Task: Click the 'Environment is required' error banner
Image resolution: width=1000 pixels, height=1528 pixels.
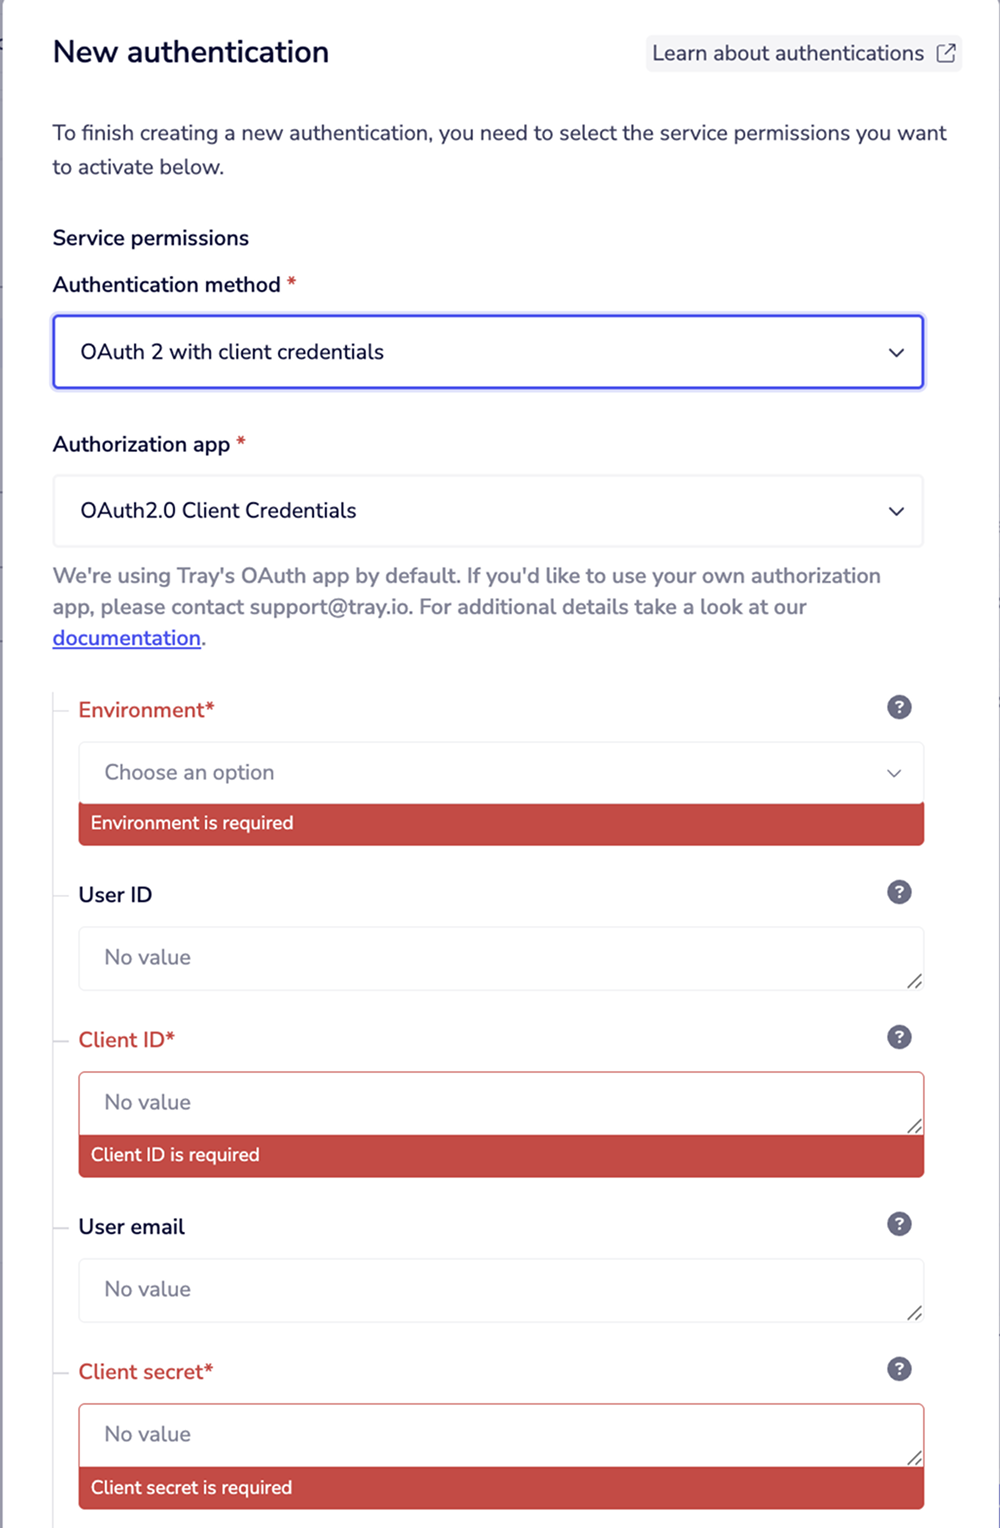Action: pos(500,823)
